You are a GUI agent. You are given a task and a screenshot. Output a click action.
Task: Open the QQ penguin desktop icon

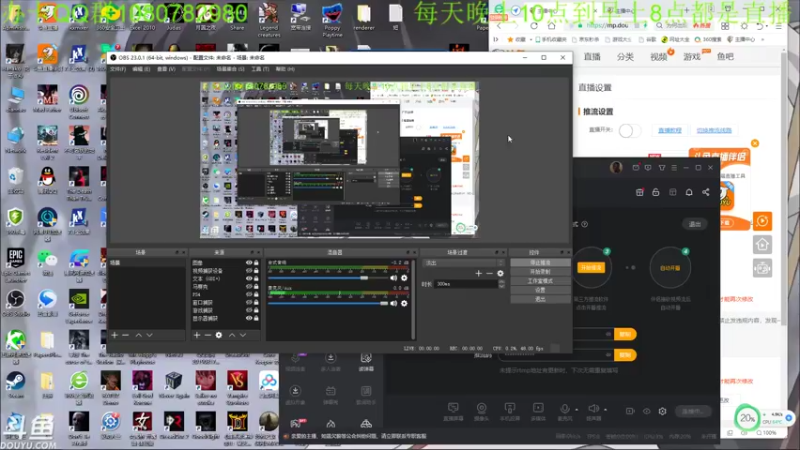(47, 180)
